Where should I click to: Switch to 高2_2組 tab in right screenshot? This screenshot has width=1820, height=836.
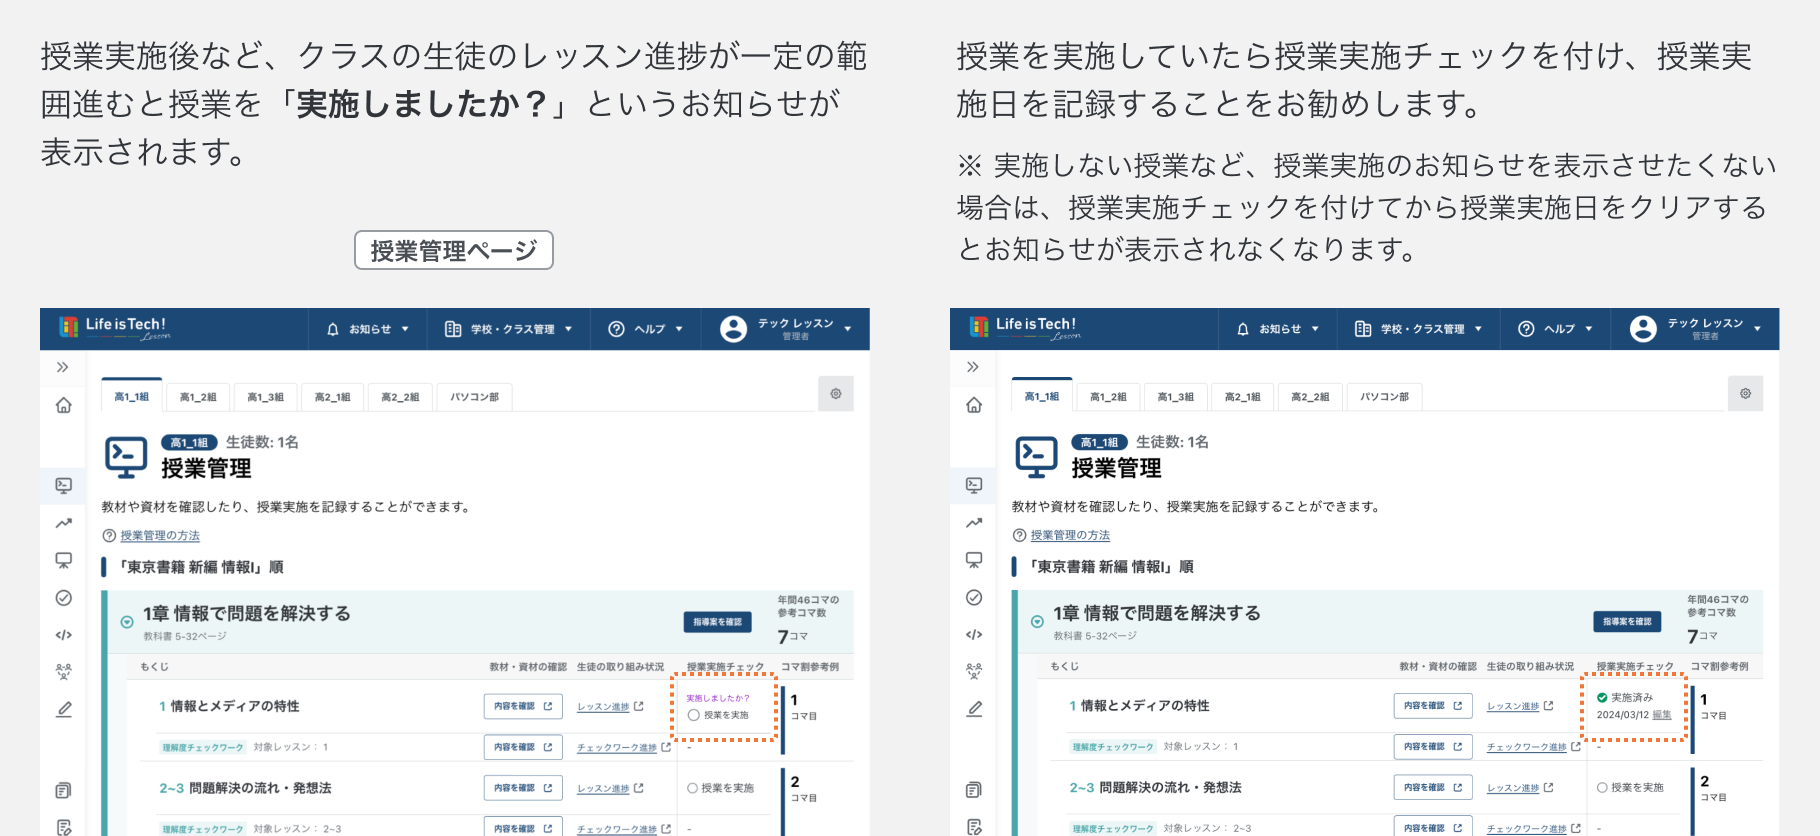click(x=1310, y=397)
